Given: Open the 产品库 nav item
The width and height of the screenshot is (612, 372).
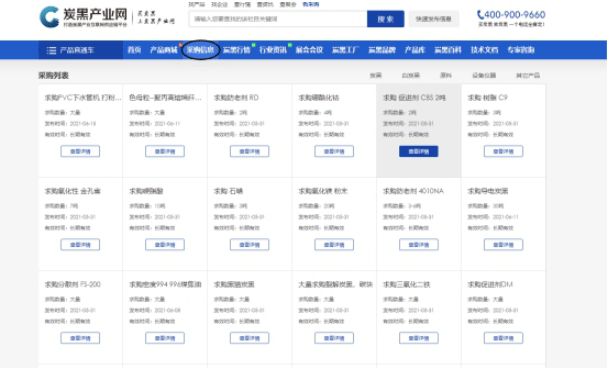Looking at the screenshot, I should pos(415,50).
